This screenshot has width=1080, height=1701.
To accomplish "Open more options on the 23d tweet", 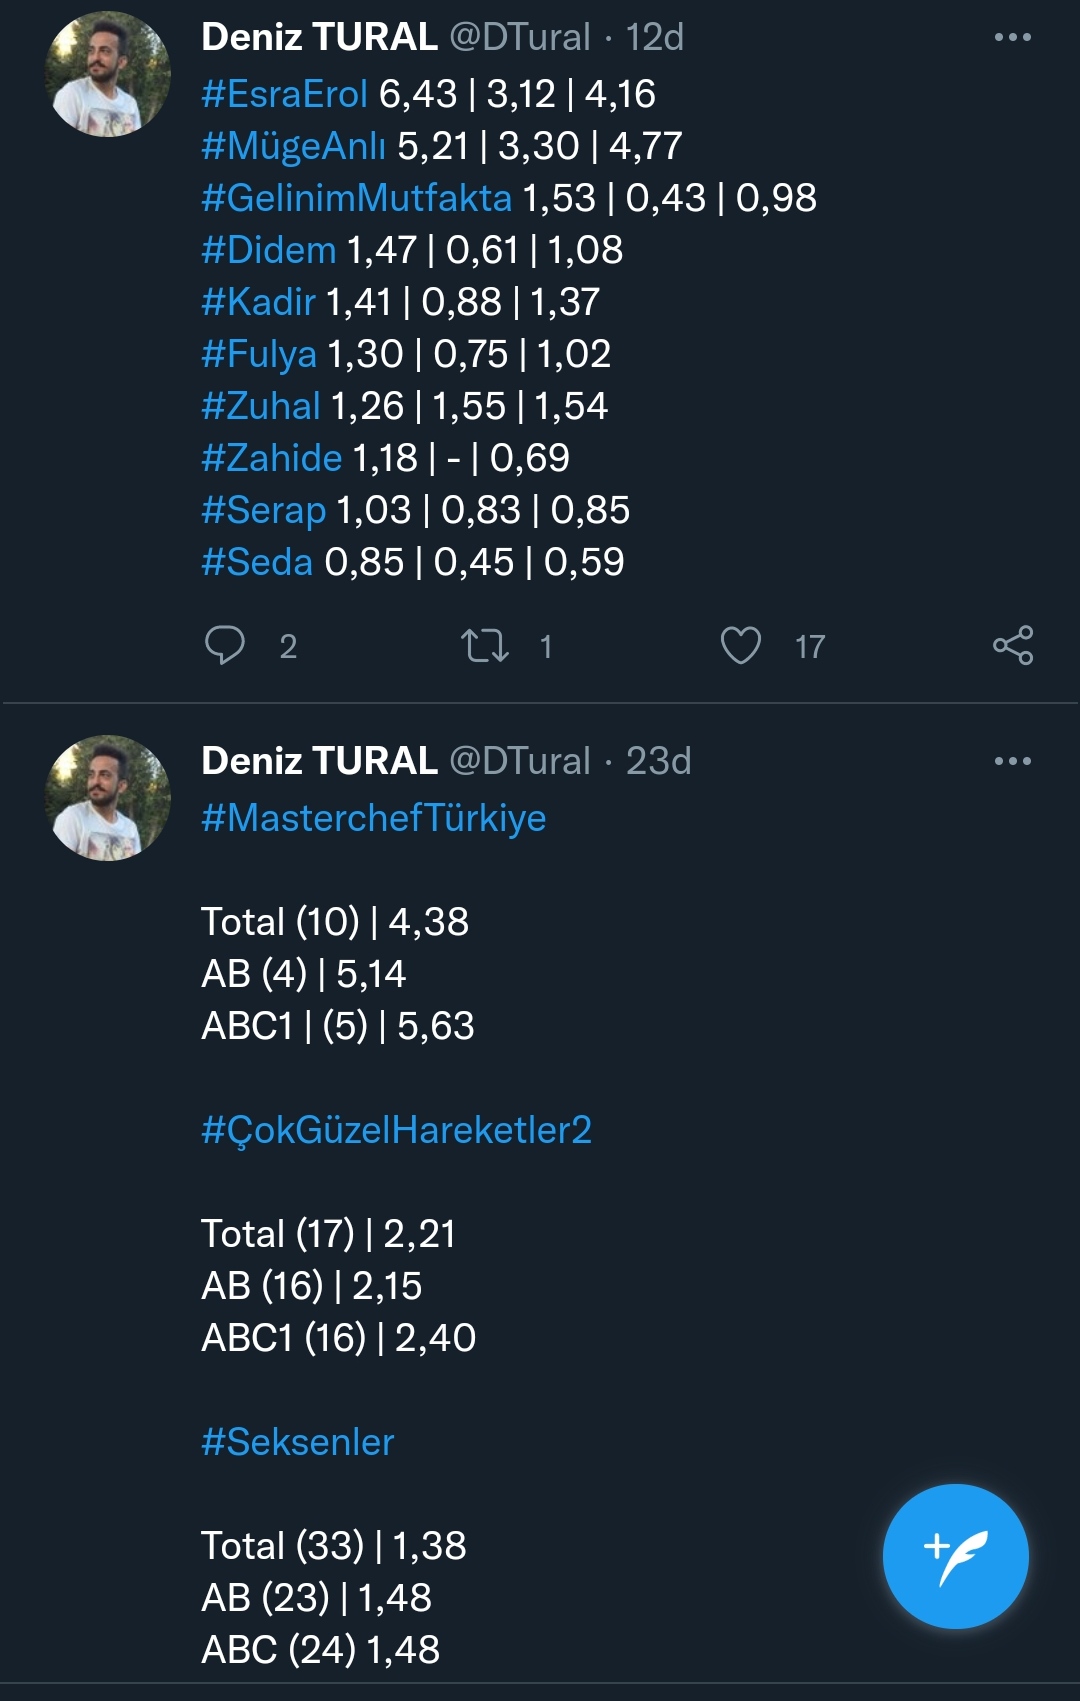I will pyautogui.click(x=1012, y=762).
